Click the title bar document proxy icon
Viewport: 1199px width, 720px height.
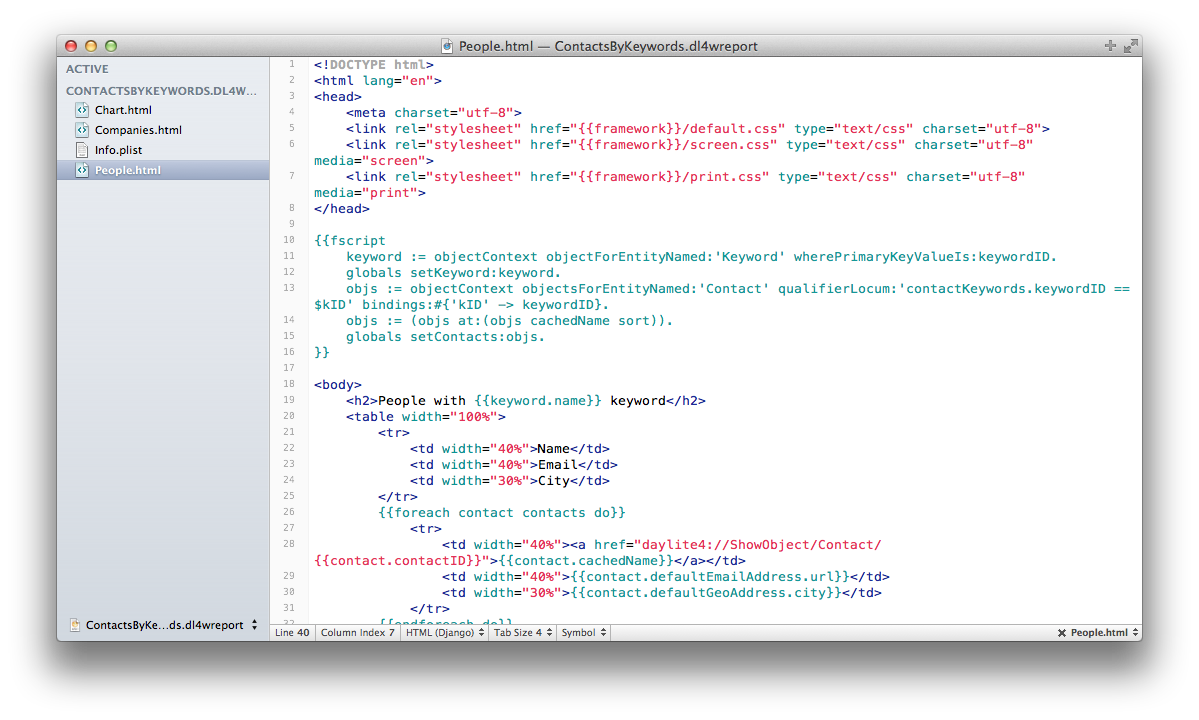tap(447, 46)
